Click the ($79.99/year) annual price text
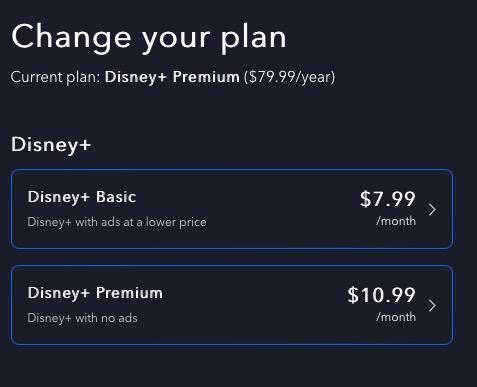The image size is (477, 387). coord(289,77)
